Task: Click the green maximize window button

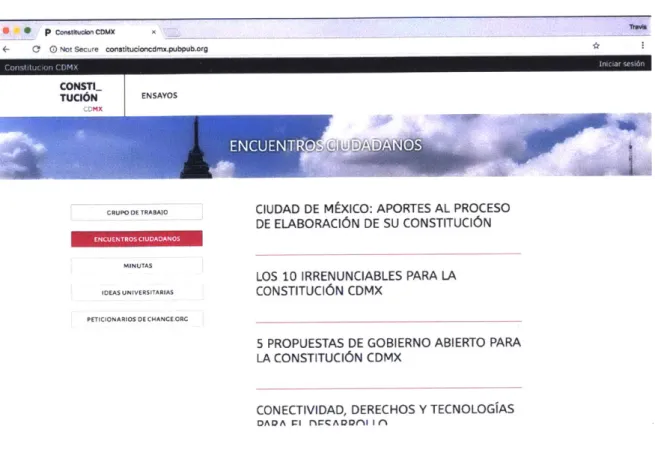Action: pos(28,30)
